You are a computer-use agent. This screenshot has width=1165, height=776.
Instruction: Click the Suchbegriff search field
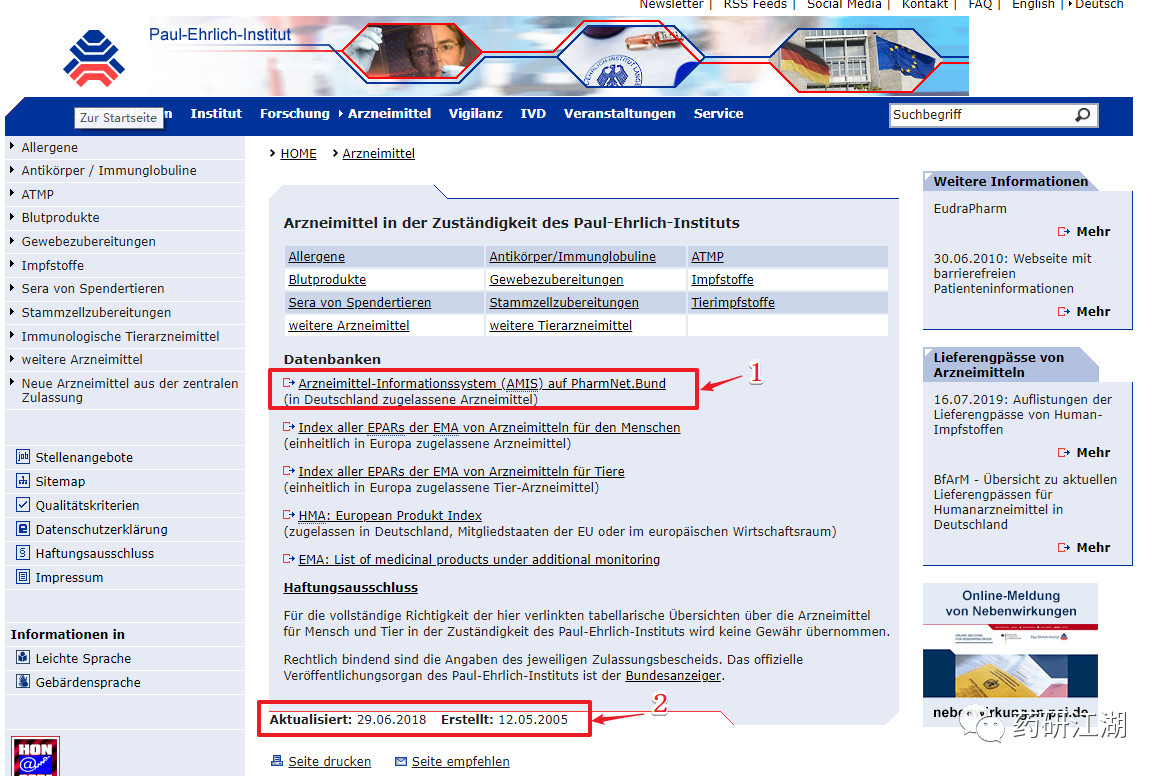981,114
